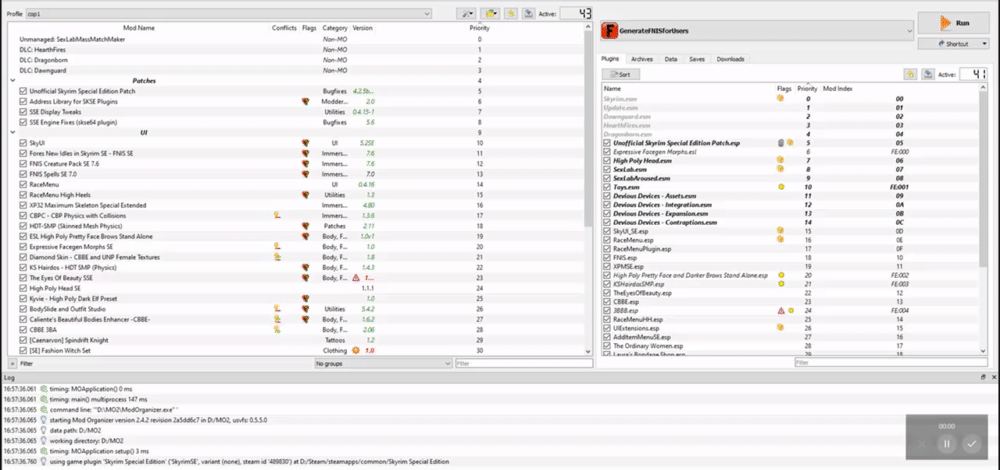Select the DLC: Dragonborn row
The width and height of the screenshot is (1000, 470).
pos(297,60)
